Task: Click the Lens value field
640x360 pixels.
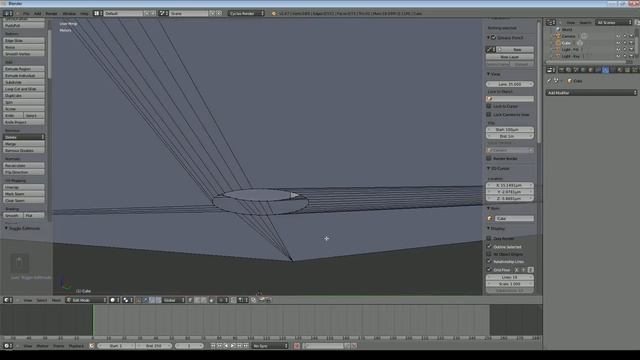Action: point(509,84)
